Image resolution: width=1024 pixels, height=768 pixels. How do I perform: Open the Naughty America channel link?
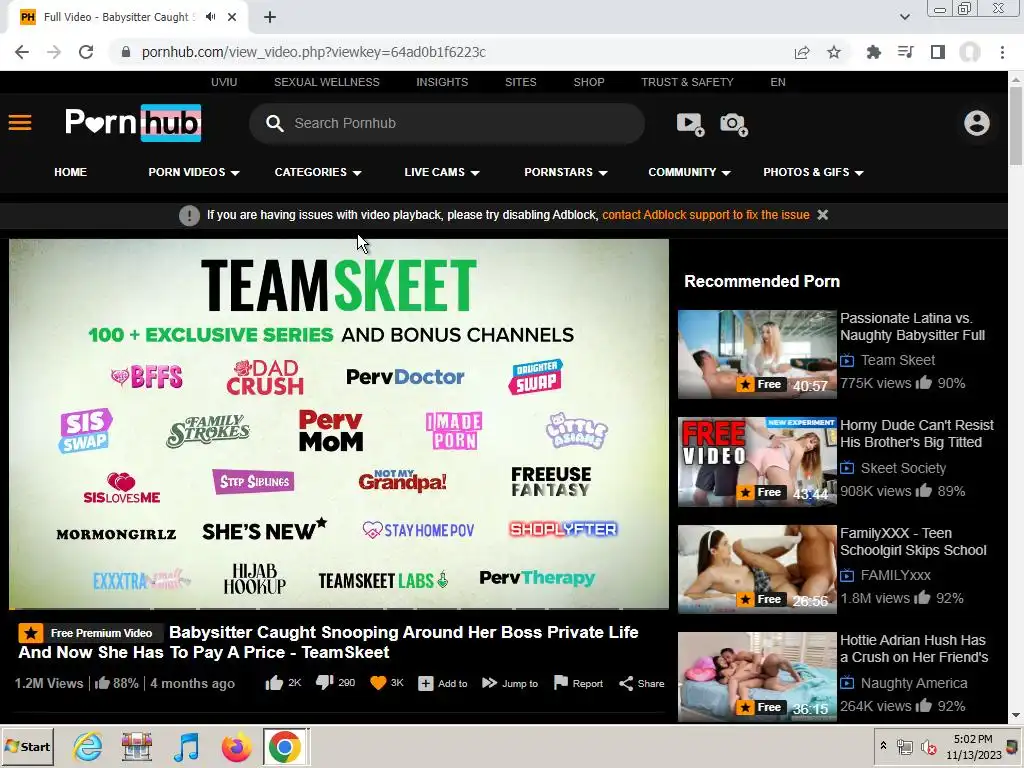click(x=914, y=683)
